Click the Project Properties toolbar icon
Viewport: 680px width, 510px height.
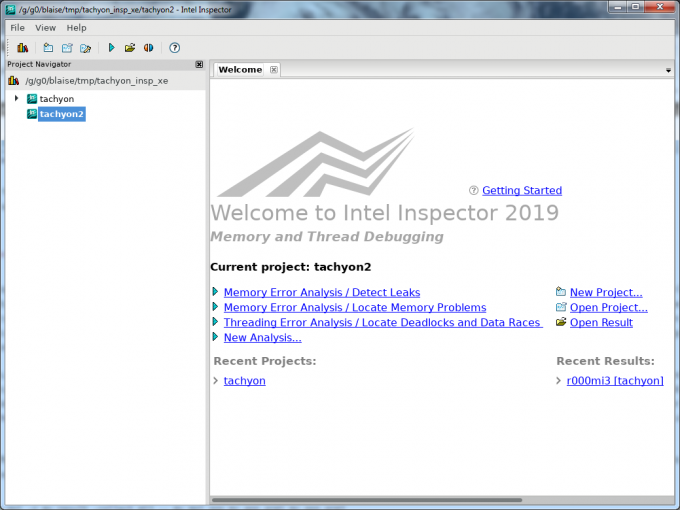(85, 48)
